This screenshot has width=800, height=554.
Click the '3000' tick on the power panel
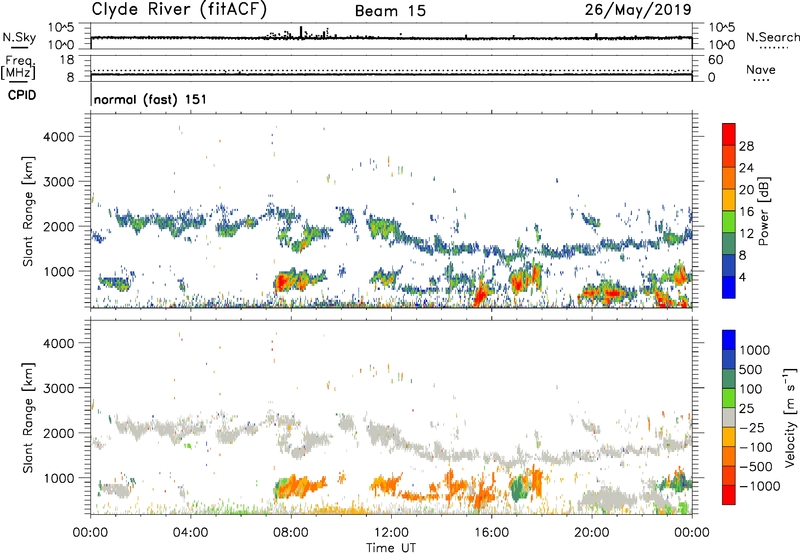59,182
